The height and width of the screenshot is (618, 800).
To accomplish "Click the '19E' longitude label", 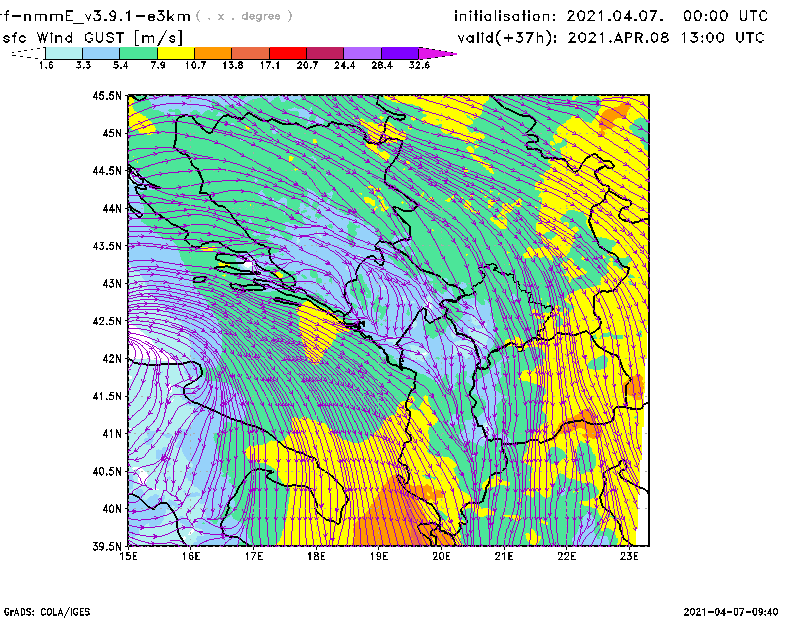I will click(379, 556).
